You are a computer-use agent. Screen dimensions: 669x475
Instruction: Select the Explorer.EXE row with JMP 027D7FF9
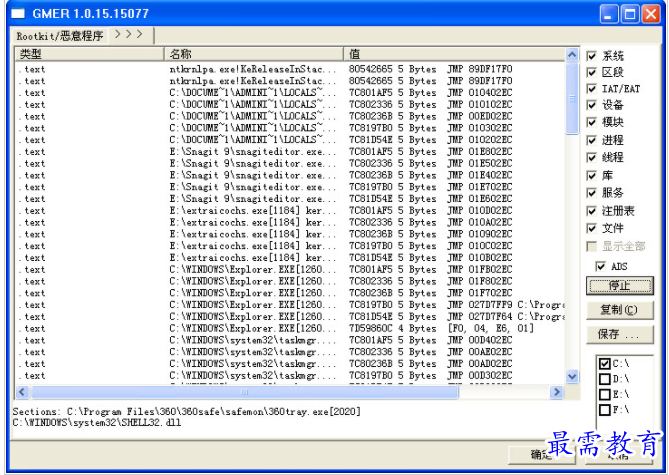pyautogui.click(x=290, y=305)
